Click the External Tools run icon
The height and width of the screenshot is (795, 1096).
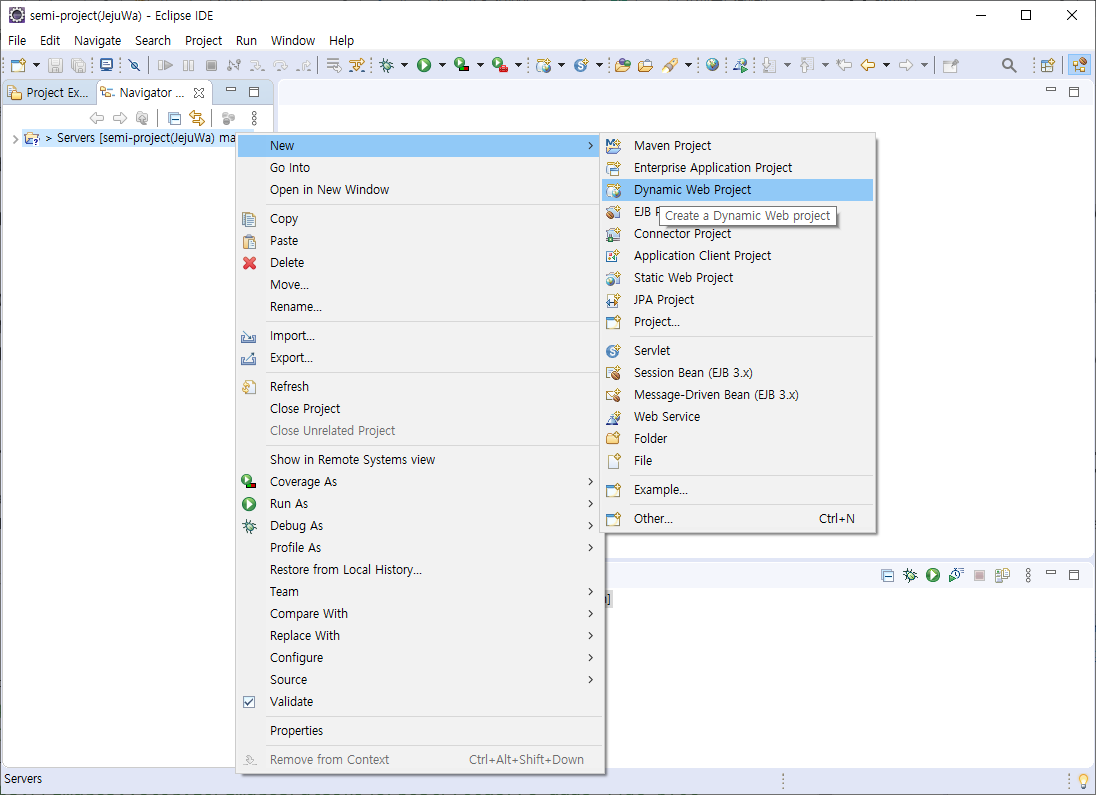tap(499, 65)
